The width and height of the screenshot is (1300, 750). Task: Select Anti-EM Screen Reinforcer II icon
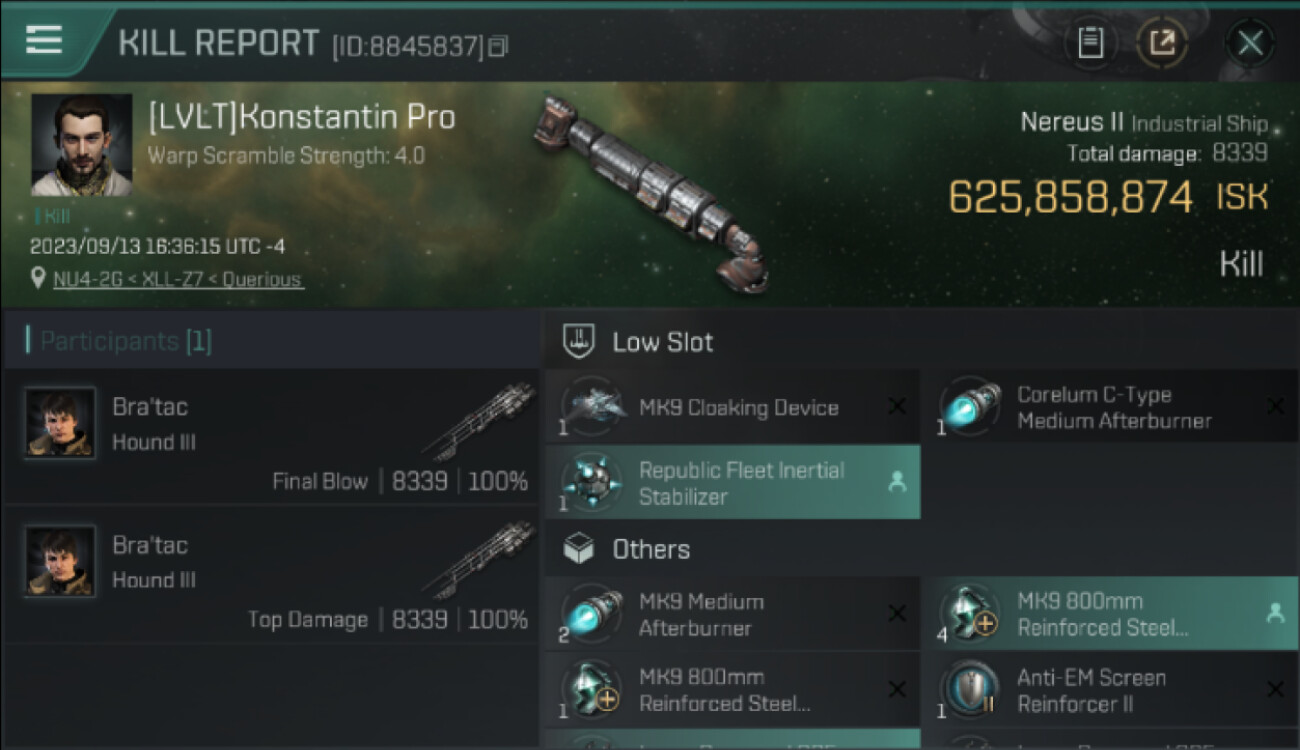(970, 690)
